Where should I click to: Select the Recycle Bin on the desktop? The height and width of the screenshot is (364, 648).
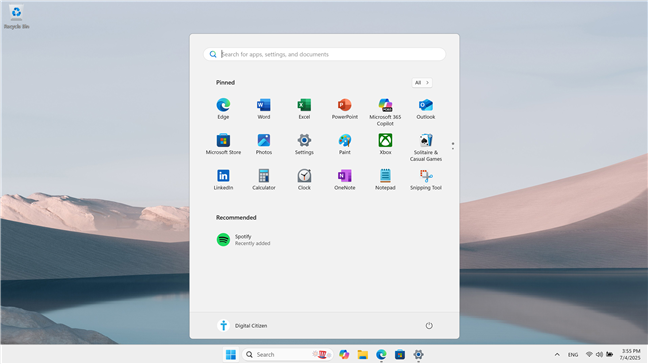[17, 17]
